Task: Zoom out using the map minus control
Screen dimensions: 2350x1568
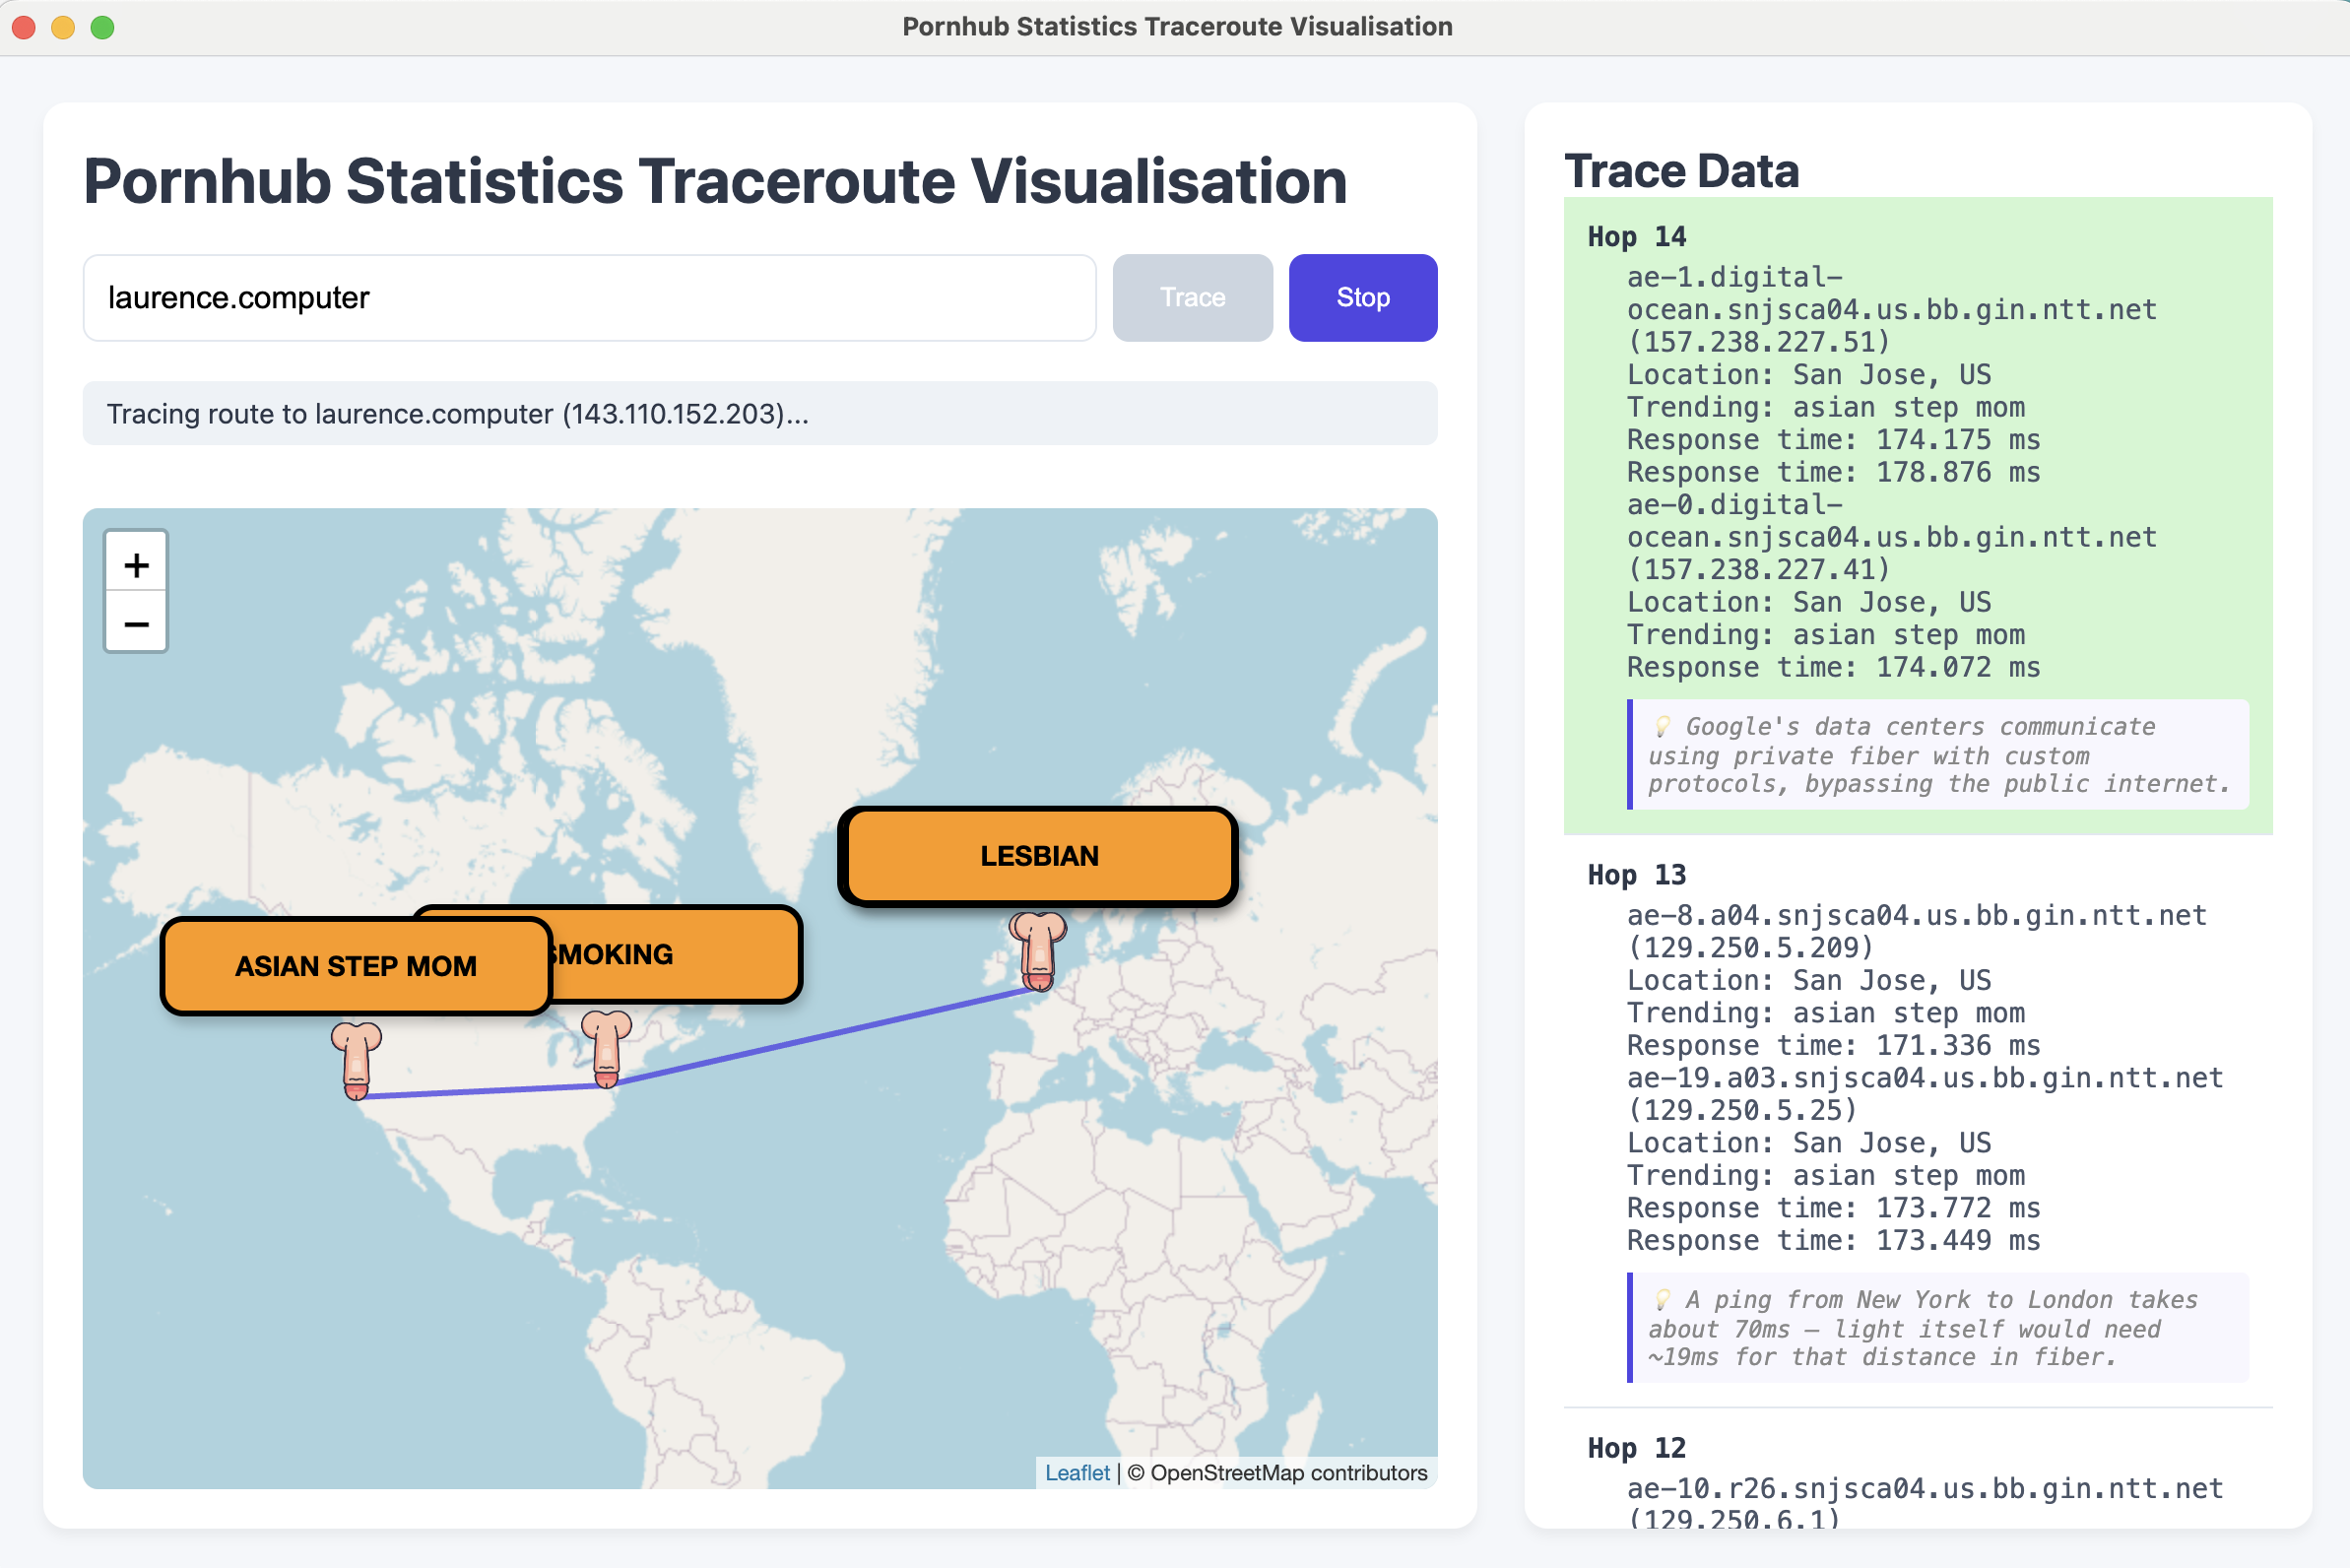Action: [x=135, y=624]
